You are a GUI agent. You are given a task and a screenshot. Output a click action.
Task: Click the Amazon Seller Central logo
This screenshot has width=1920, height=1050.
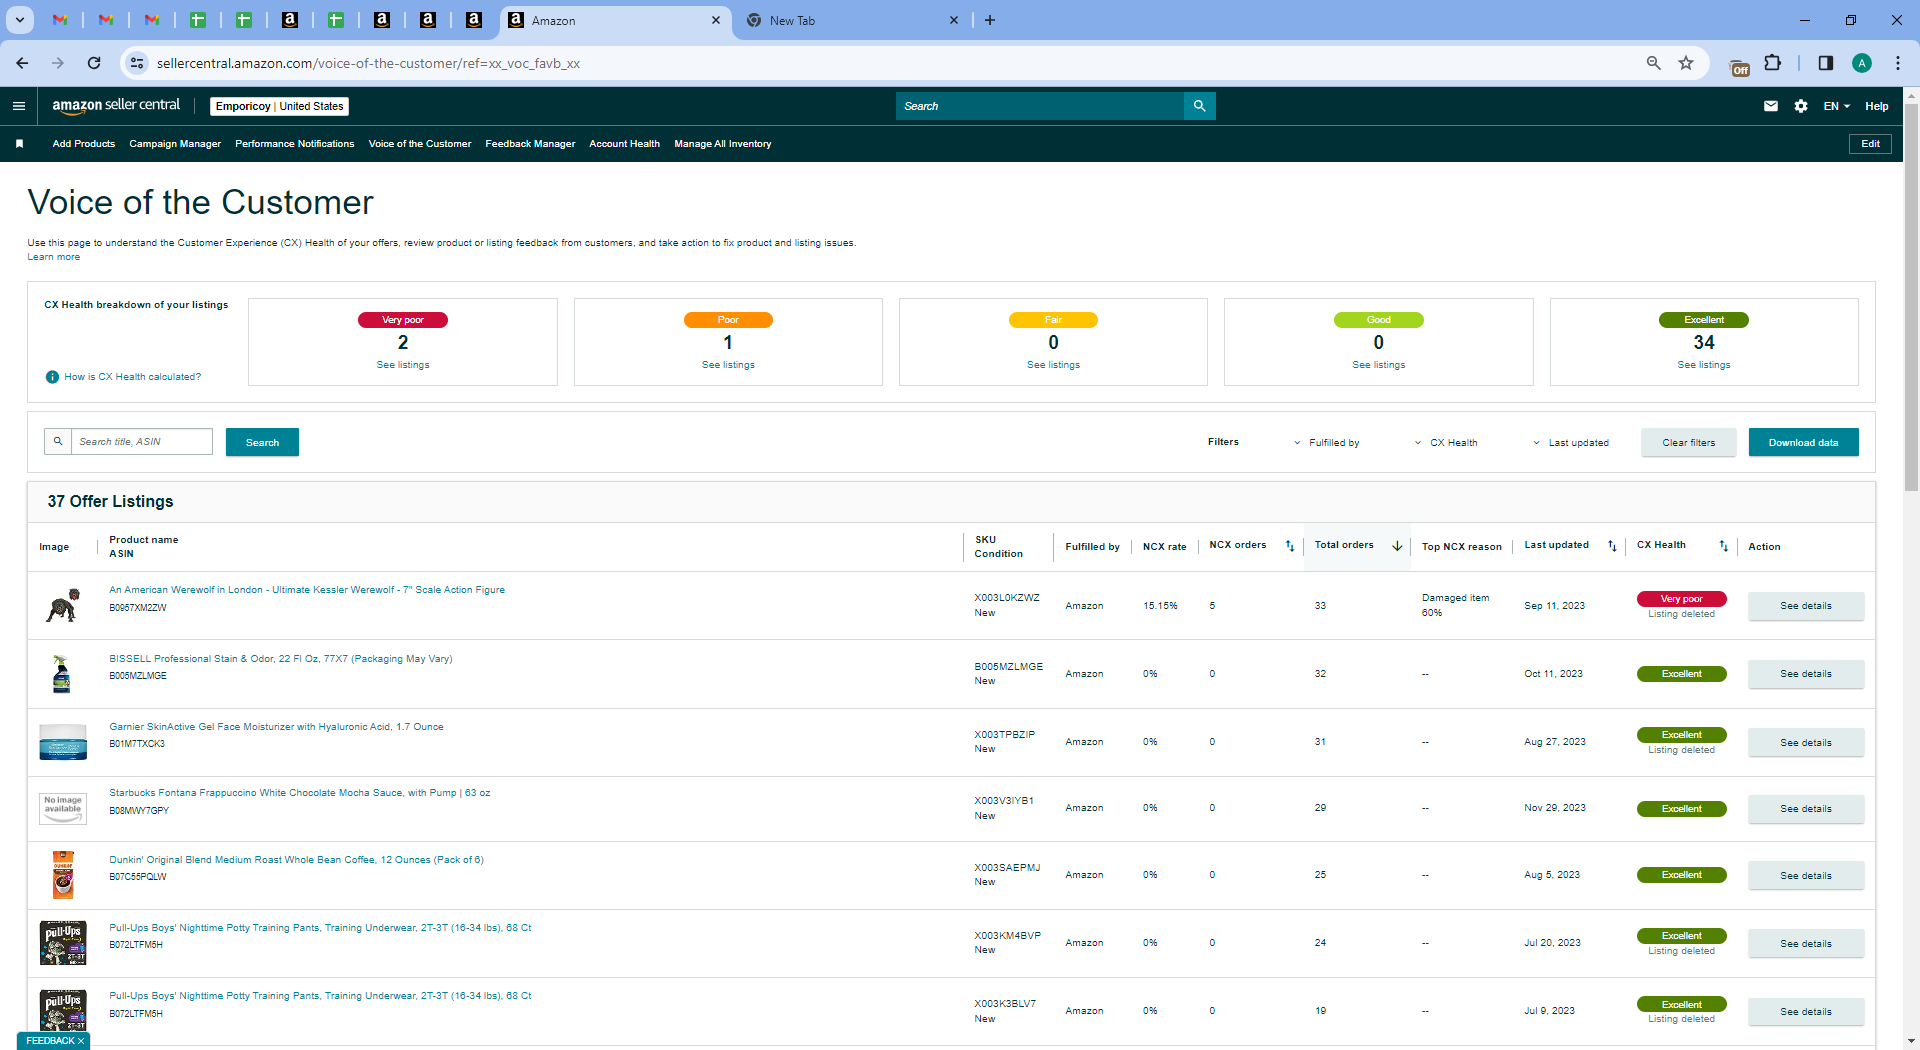(116, 105)
